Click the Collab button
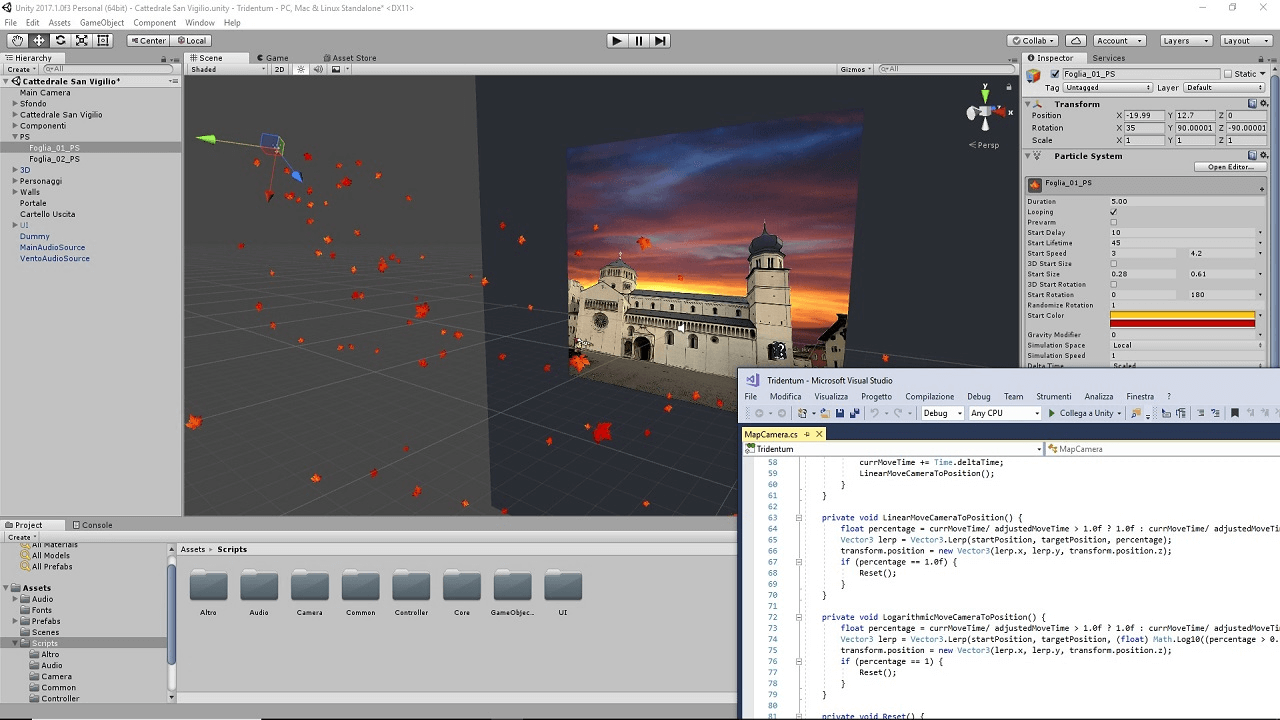 1034,41
